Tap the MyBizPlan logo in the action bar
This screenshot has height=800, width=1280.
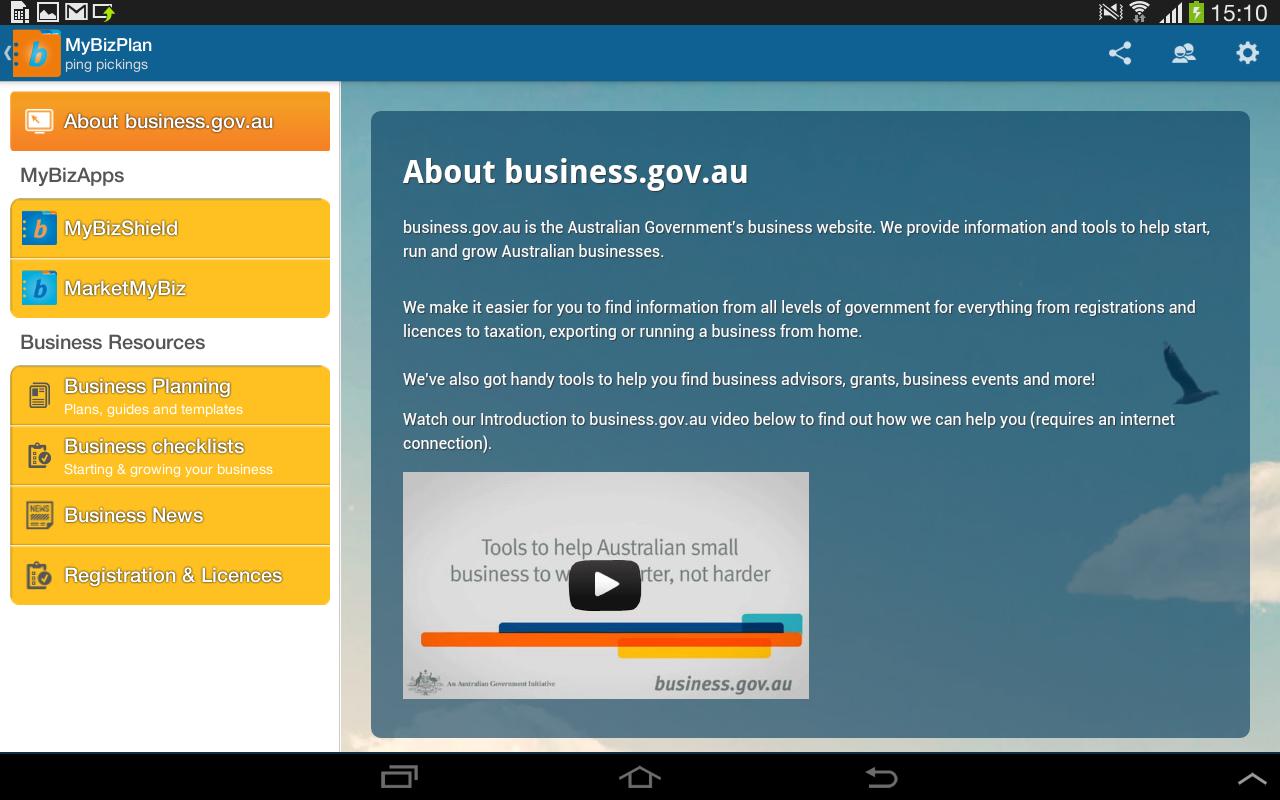37,52
